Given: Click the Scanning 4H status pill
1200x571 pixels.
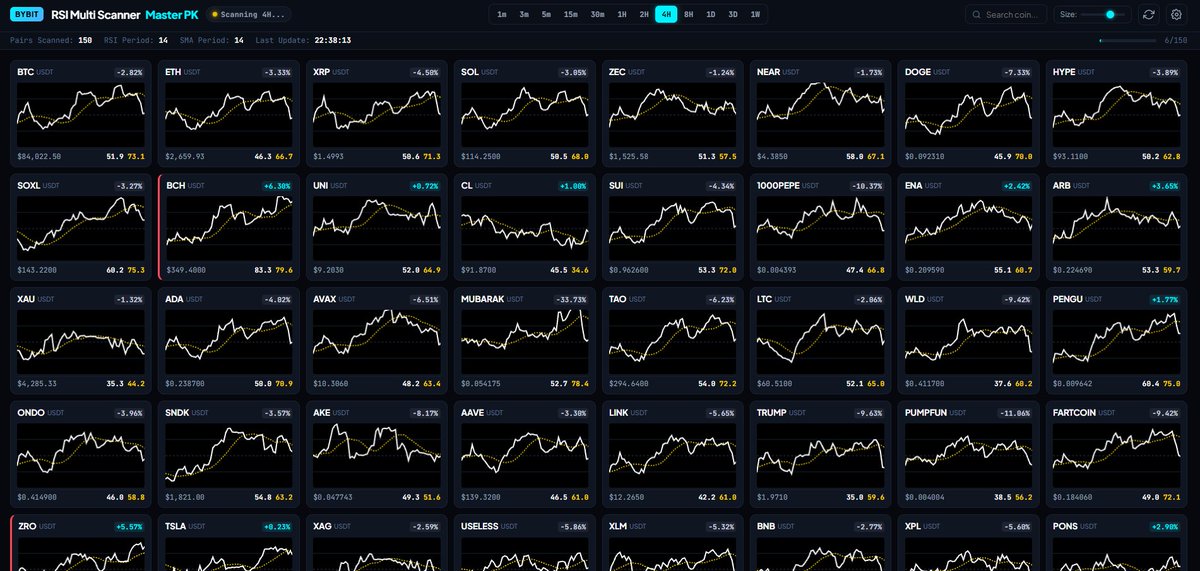Looking at the screenshot, I should 247,14.
